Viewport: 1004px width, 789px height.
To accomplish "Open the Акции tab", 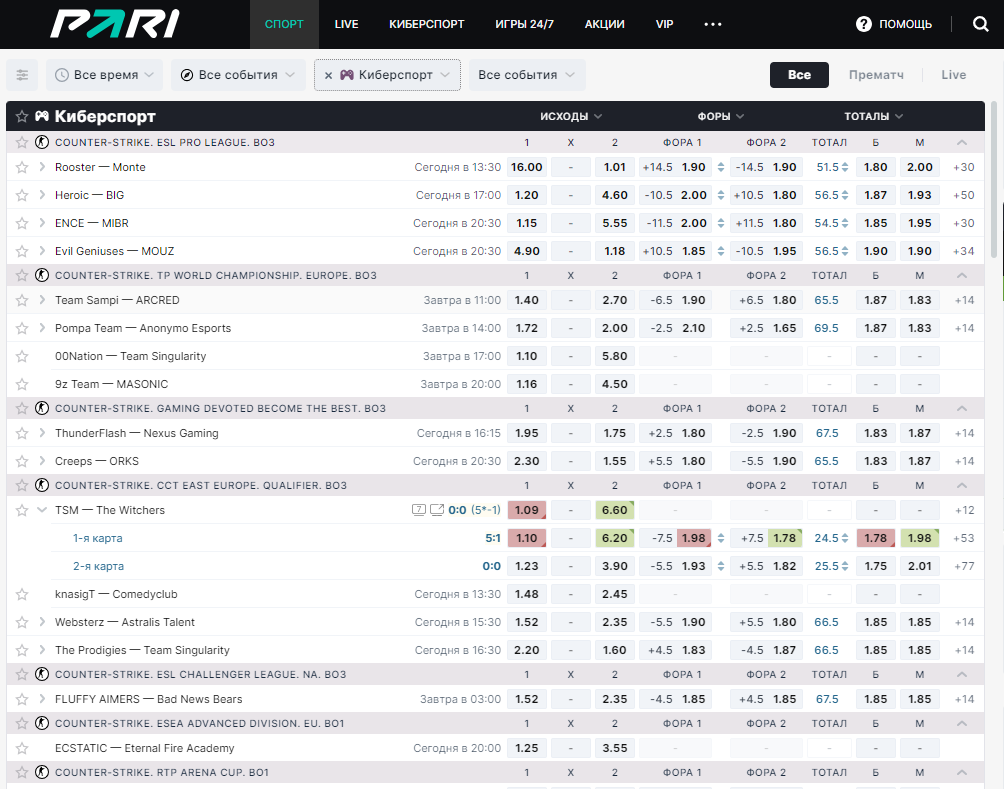I will (x=604, y=24).
